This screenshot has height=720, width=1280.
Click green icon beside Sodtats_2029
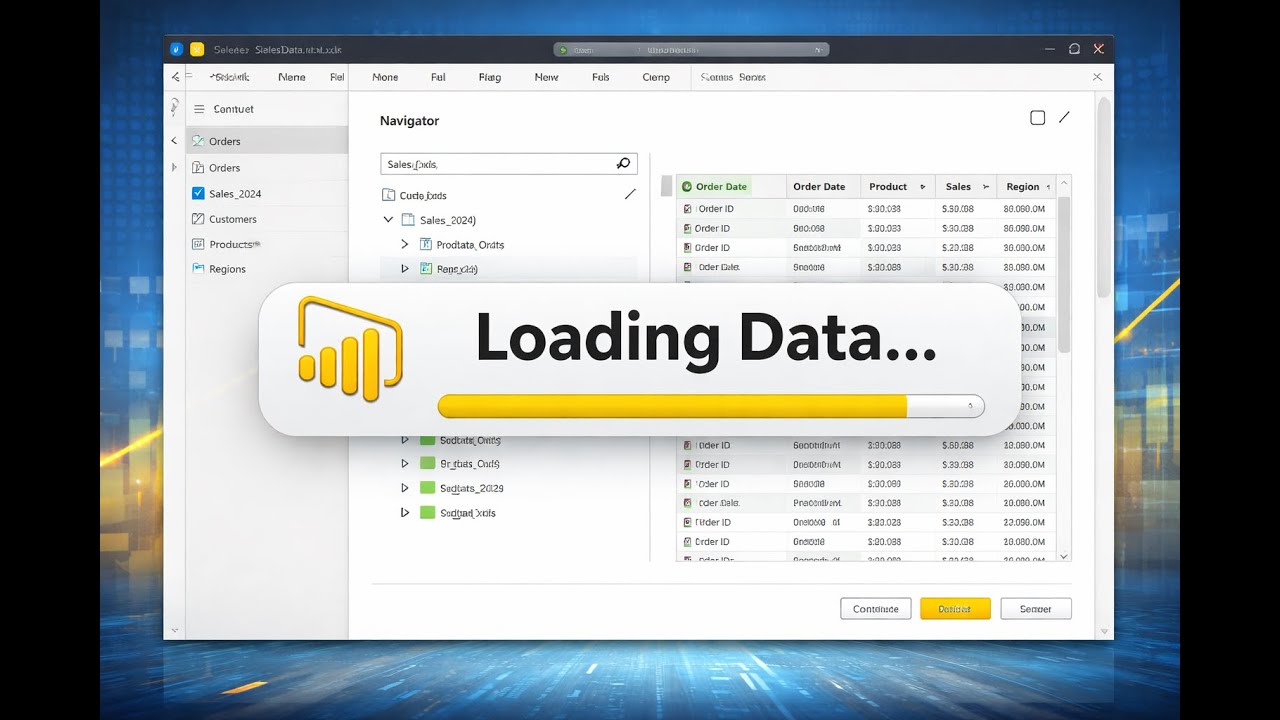[x=428, y=488]
